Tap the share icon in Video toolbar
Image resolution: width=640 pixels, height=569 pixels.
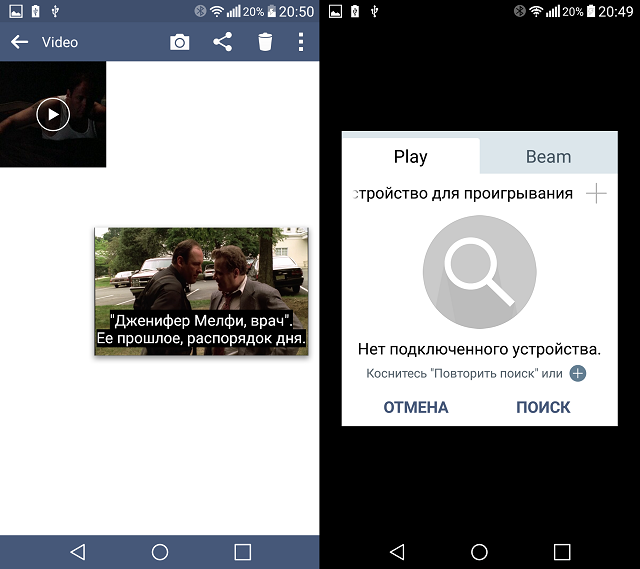point(222,42)
